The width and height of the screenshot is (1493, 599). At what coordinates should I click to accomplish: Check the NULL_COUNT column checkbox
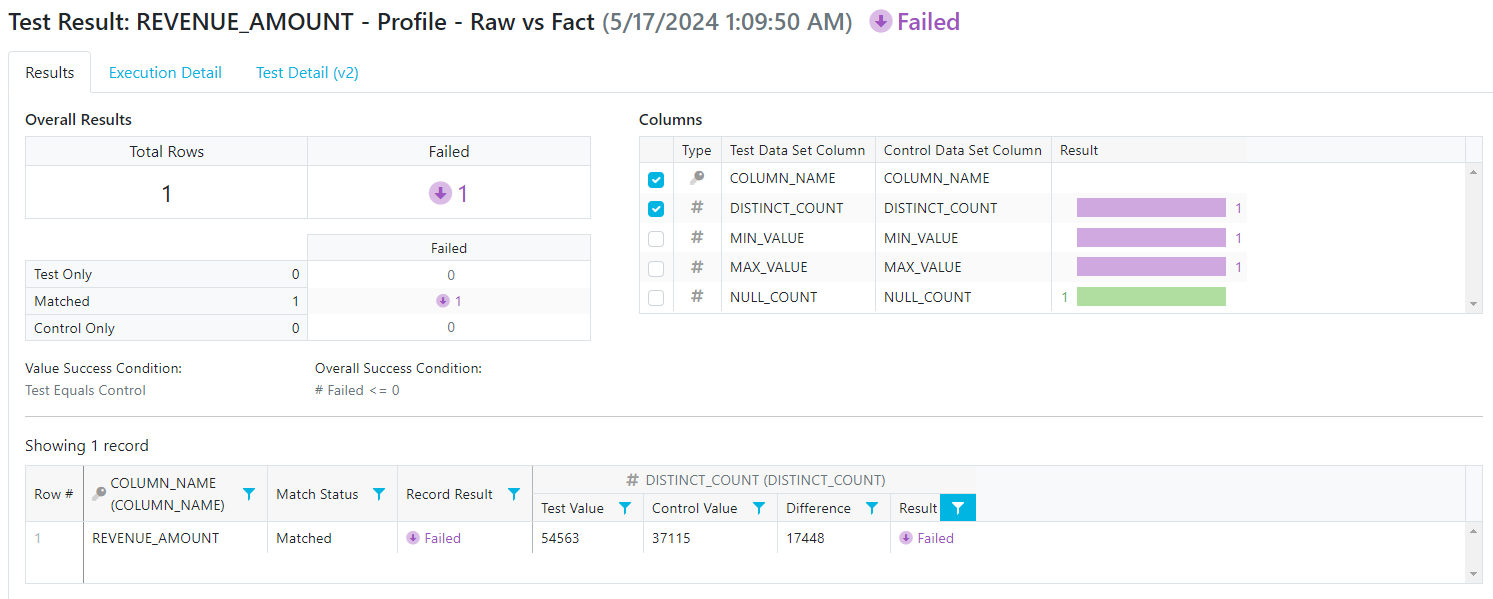coord(656,298)
